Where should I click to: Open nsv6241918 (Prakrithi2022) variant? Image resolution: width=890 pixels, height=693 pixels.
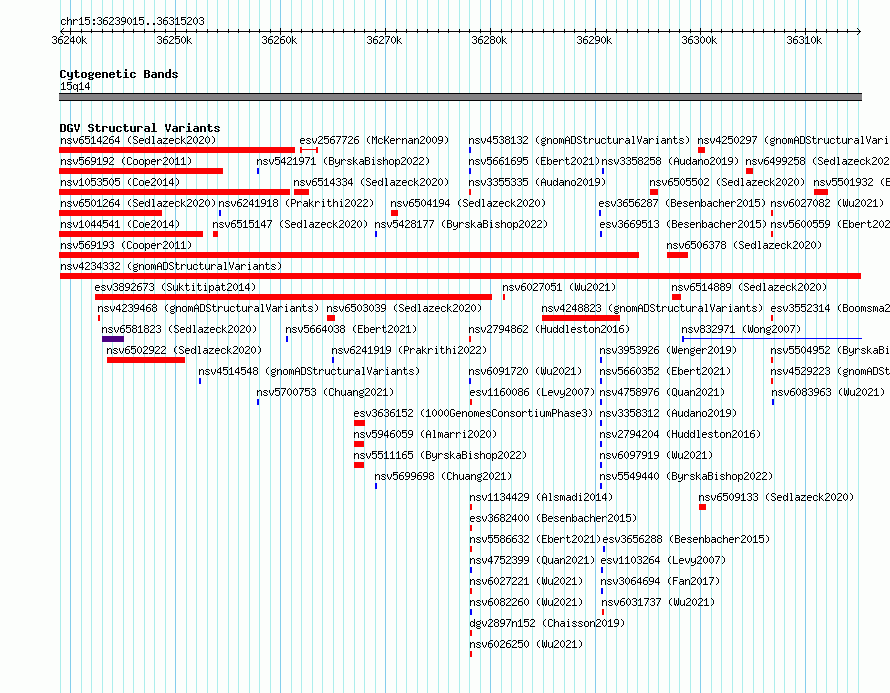(x=296, y=203)
